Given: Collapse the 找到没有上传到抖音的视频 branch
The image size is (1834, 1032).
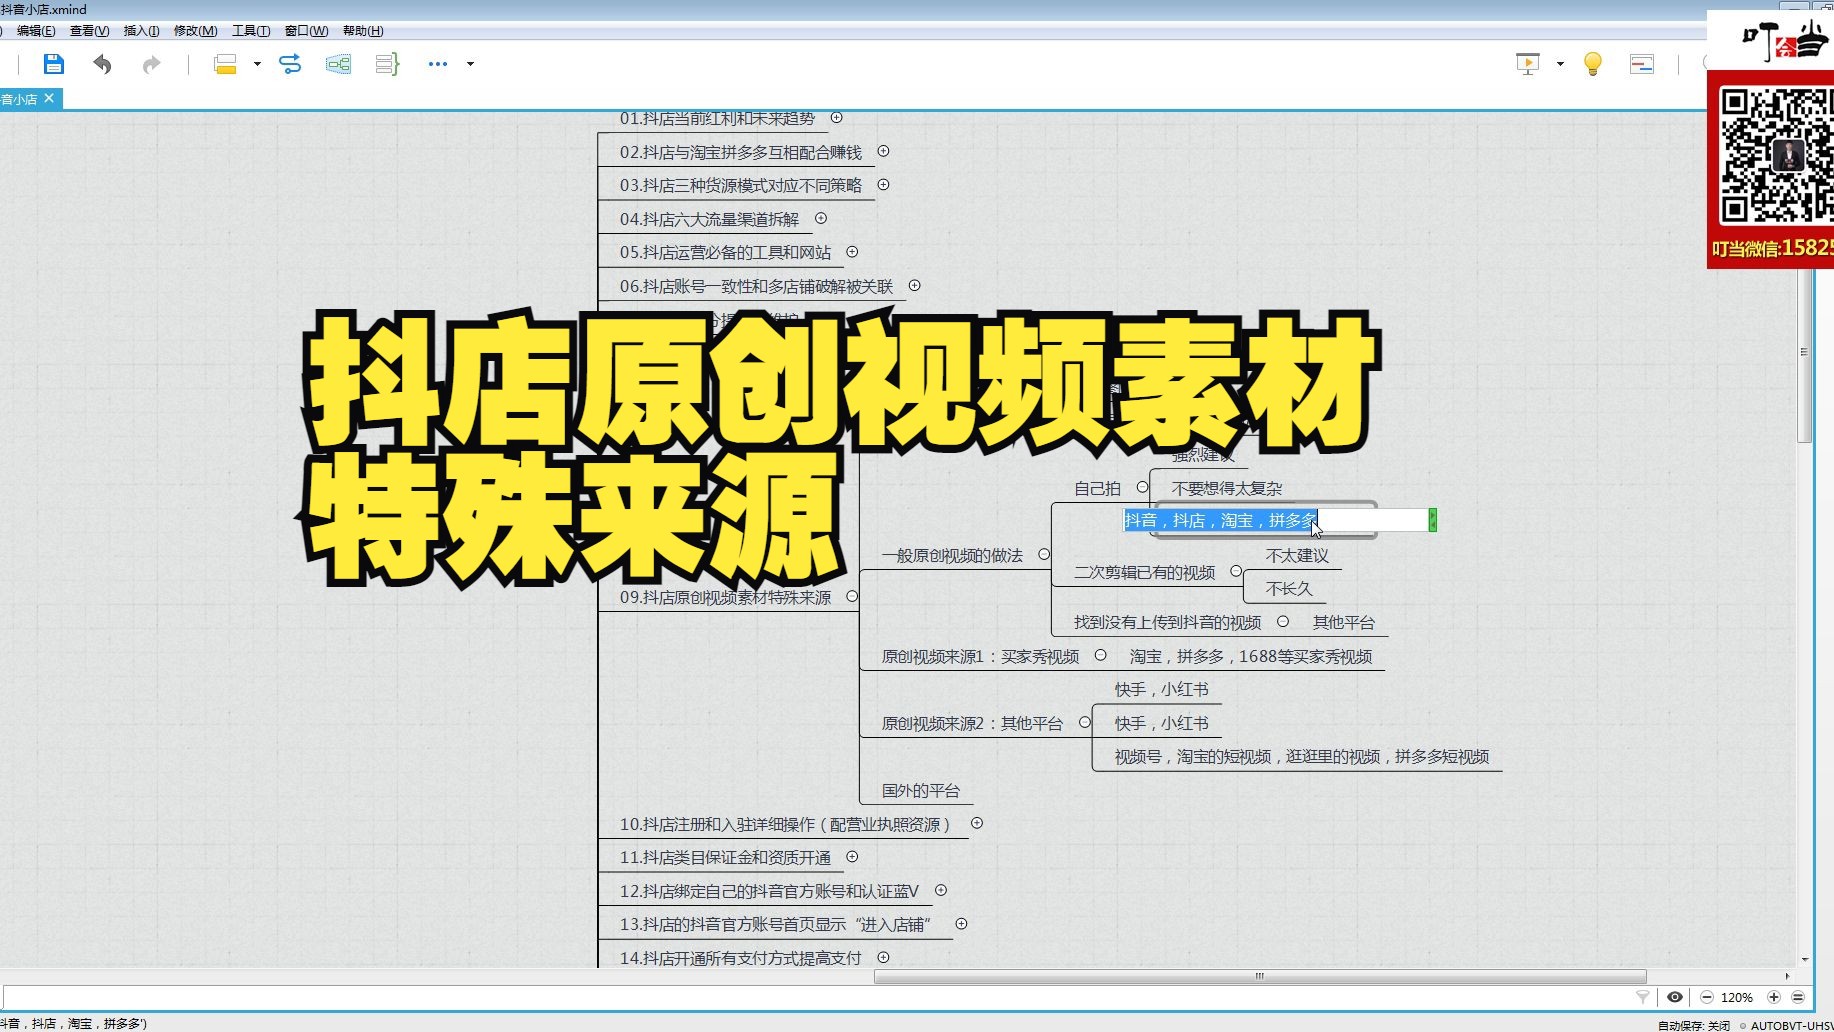Looking at the screenshot, I should pos(1283,621).
